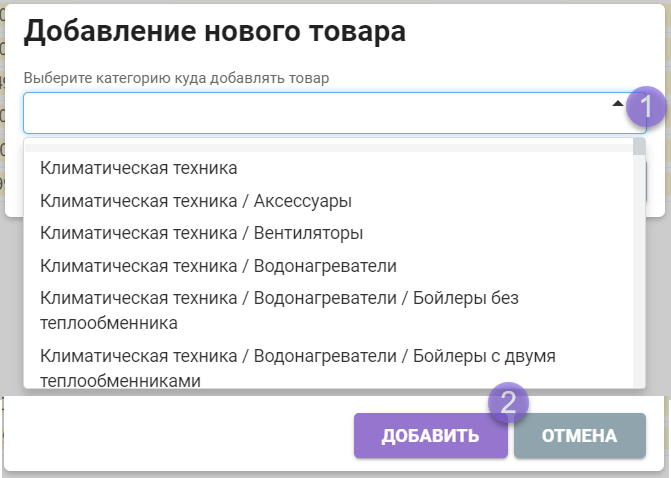Click the scrollbar track below the thumb
Screen dimensions: 671x478
(x=639, y=280)
